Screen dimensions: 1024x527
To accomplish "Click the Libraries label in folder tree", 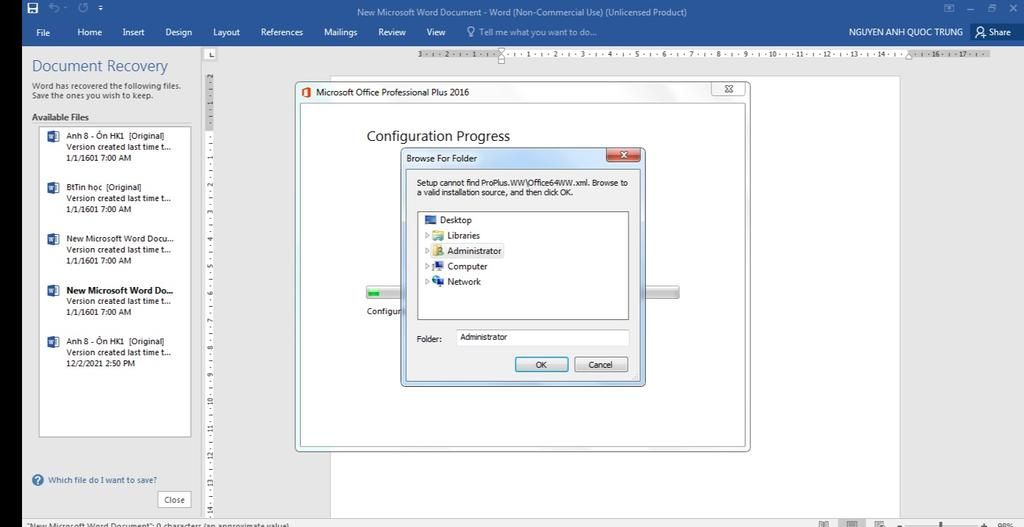I will pos(463,236).
